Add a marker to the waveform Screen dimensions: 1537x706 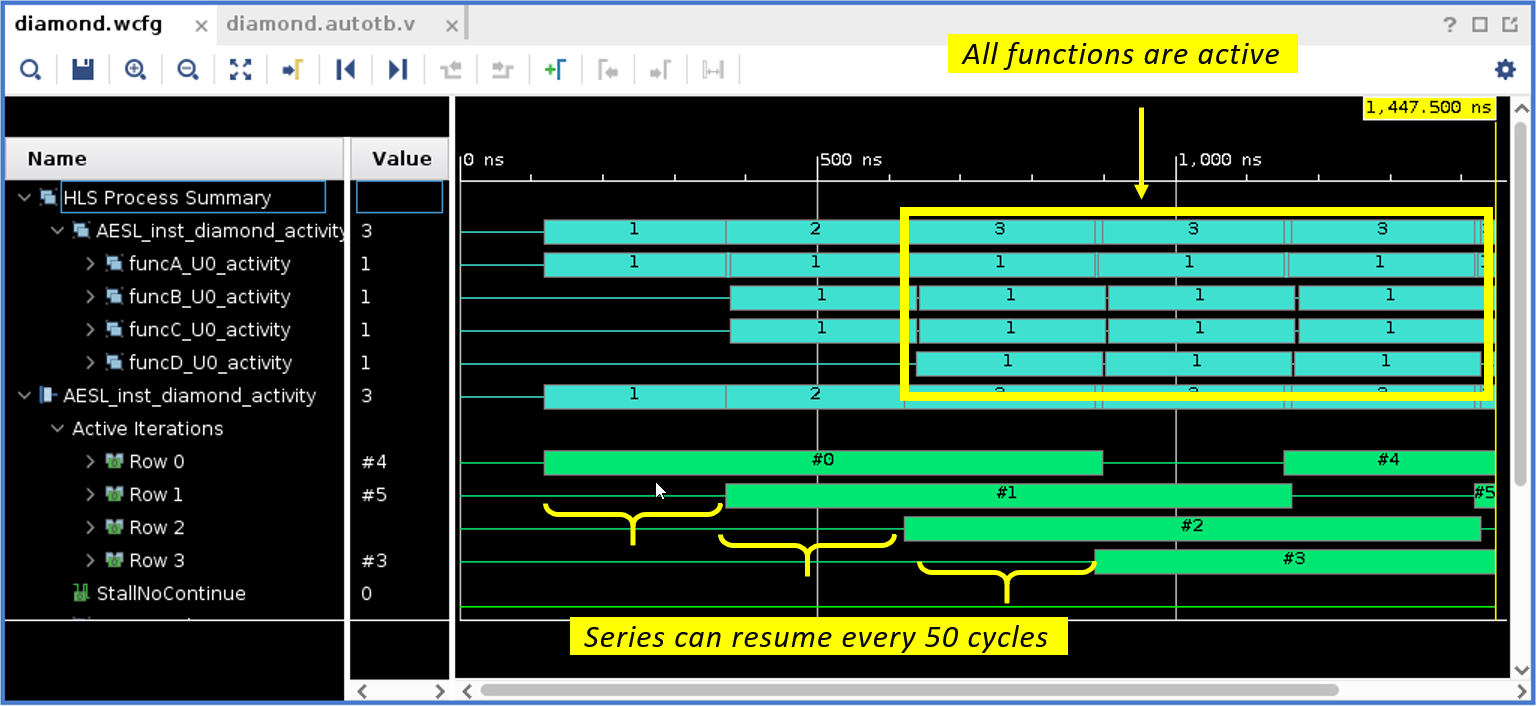coord(555,69)
